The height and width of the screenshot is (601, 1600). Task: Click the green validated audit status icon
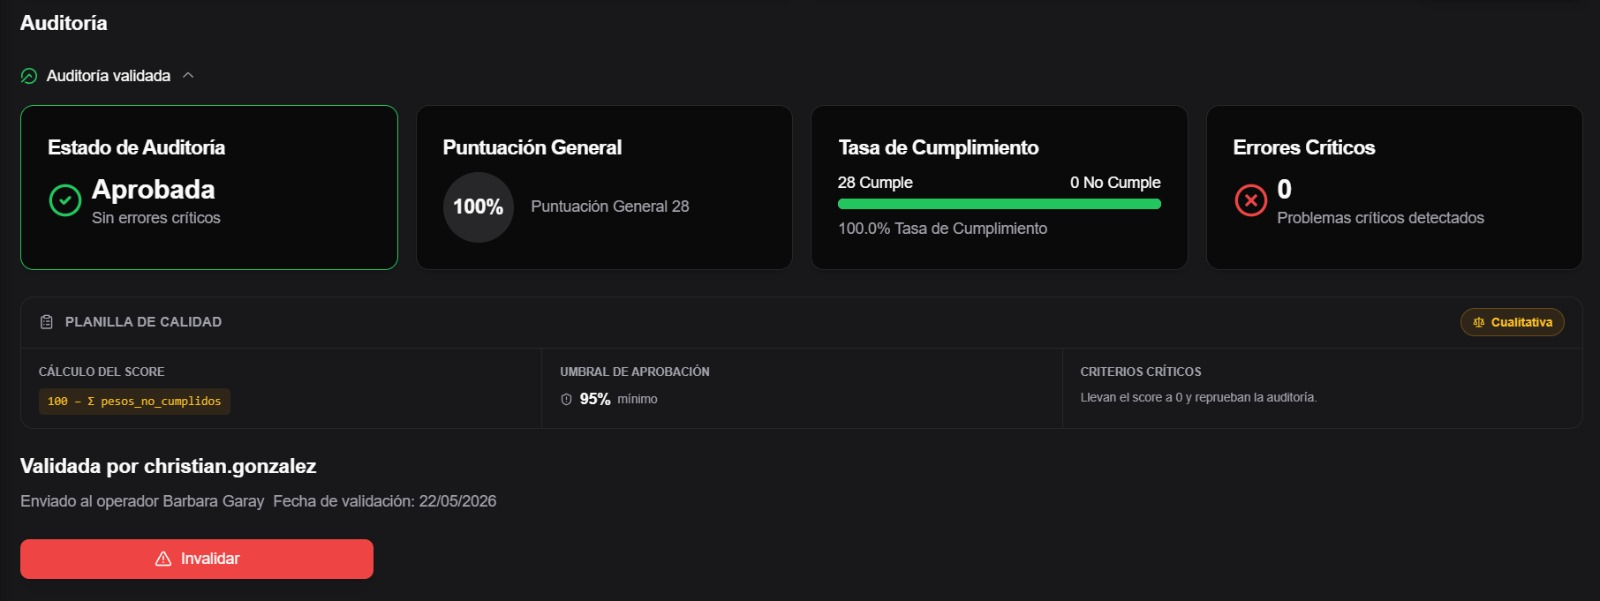(29, 76)
